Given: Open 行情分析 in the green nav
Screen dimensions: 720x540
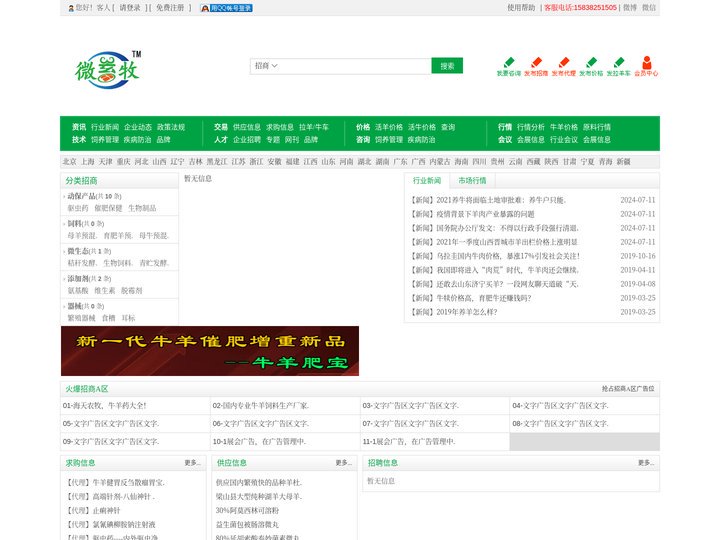Looking at the screenshot, I should [531, 127].
